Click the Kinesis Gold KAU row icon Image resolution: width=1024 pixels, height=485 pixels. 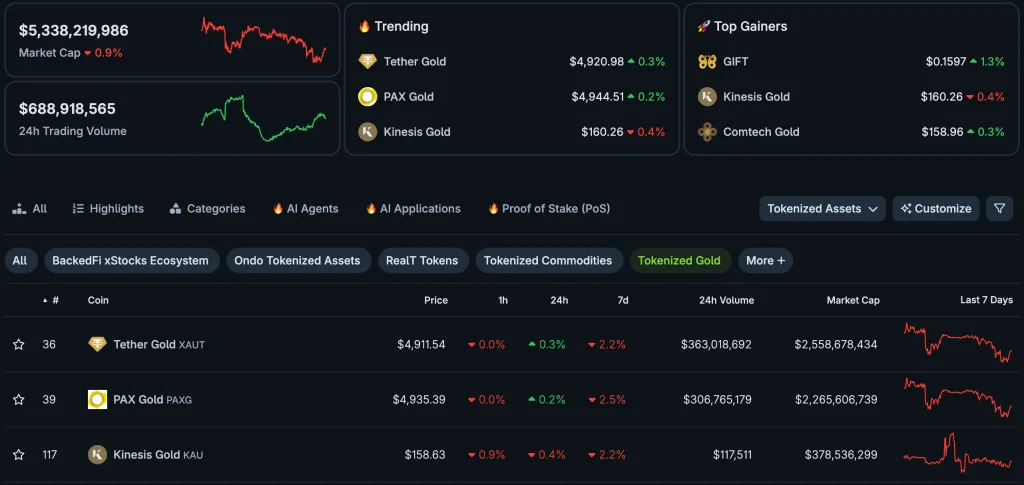point(97,455)
